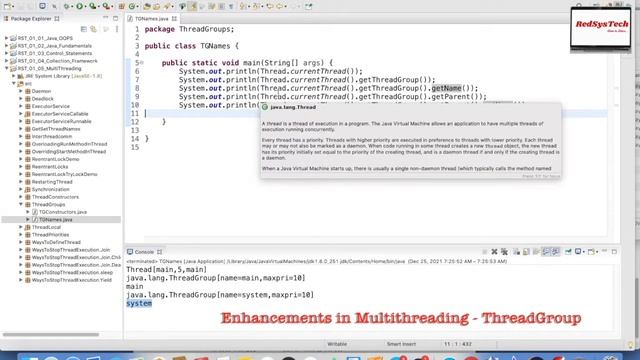Toggle Show Console on Standard Out change
This screenshot has height=360, width=640.
click(x=546, y=252)
